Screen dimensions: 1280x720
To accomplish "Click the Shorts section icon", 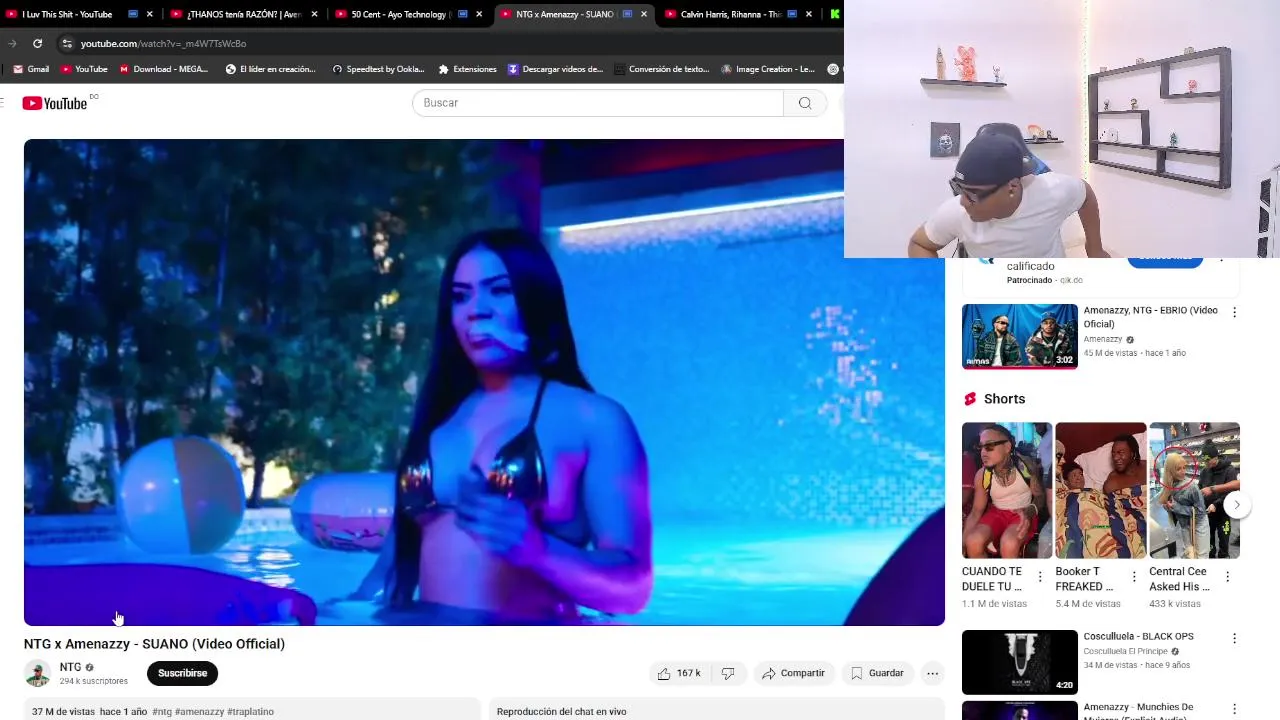I will 969,399.
